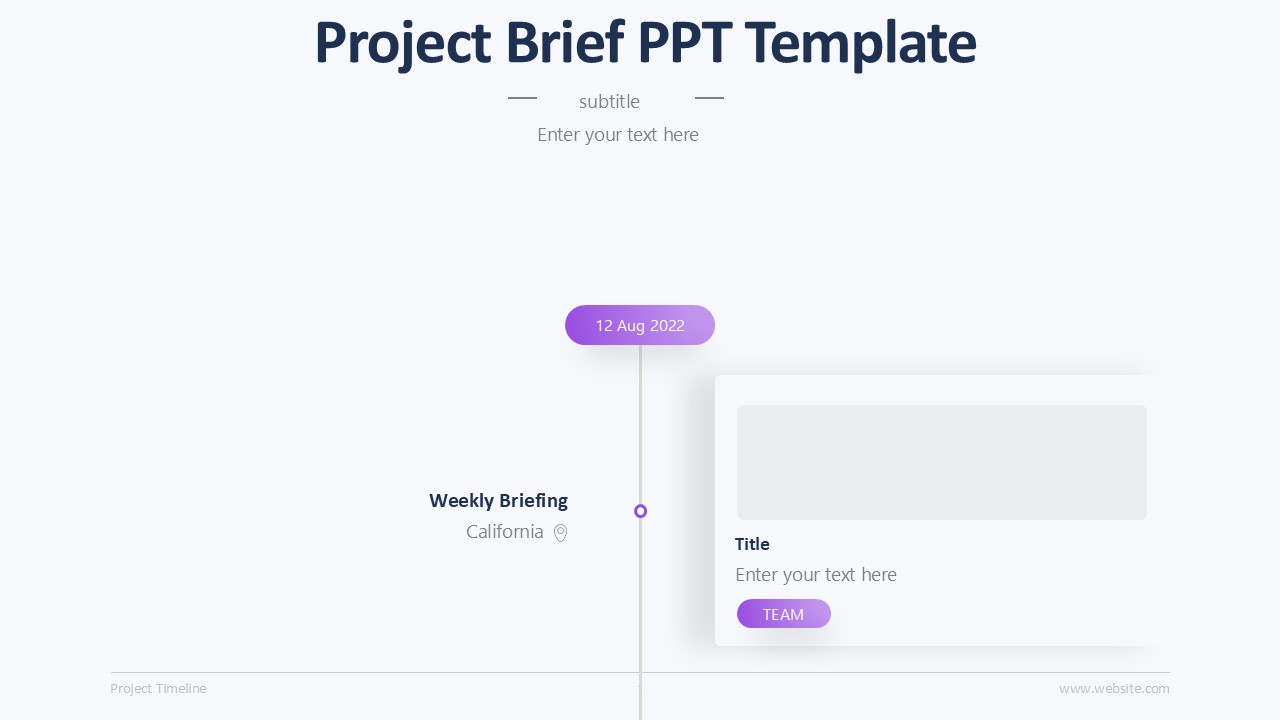1280x720 pixels.
Task: Click the short dash left of subtitle
Action: (x=522, y=98)
